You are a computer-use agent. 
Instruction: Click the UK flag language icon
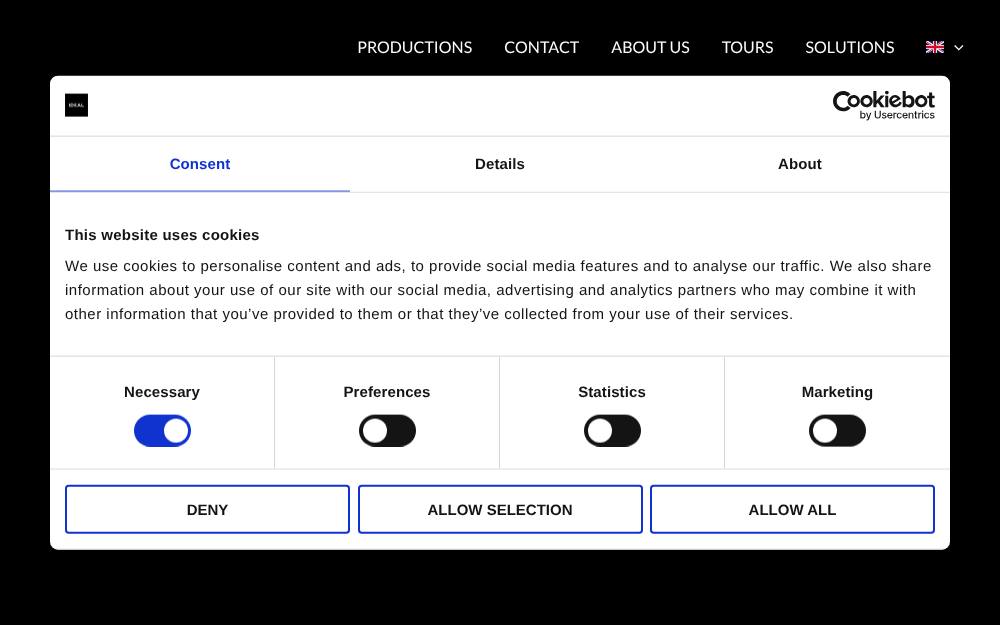click(x=934, y=47)
